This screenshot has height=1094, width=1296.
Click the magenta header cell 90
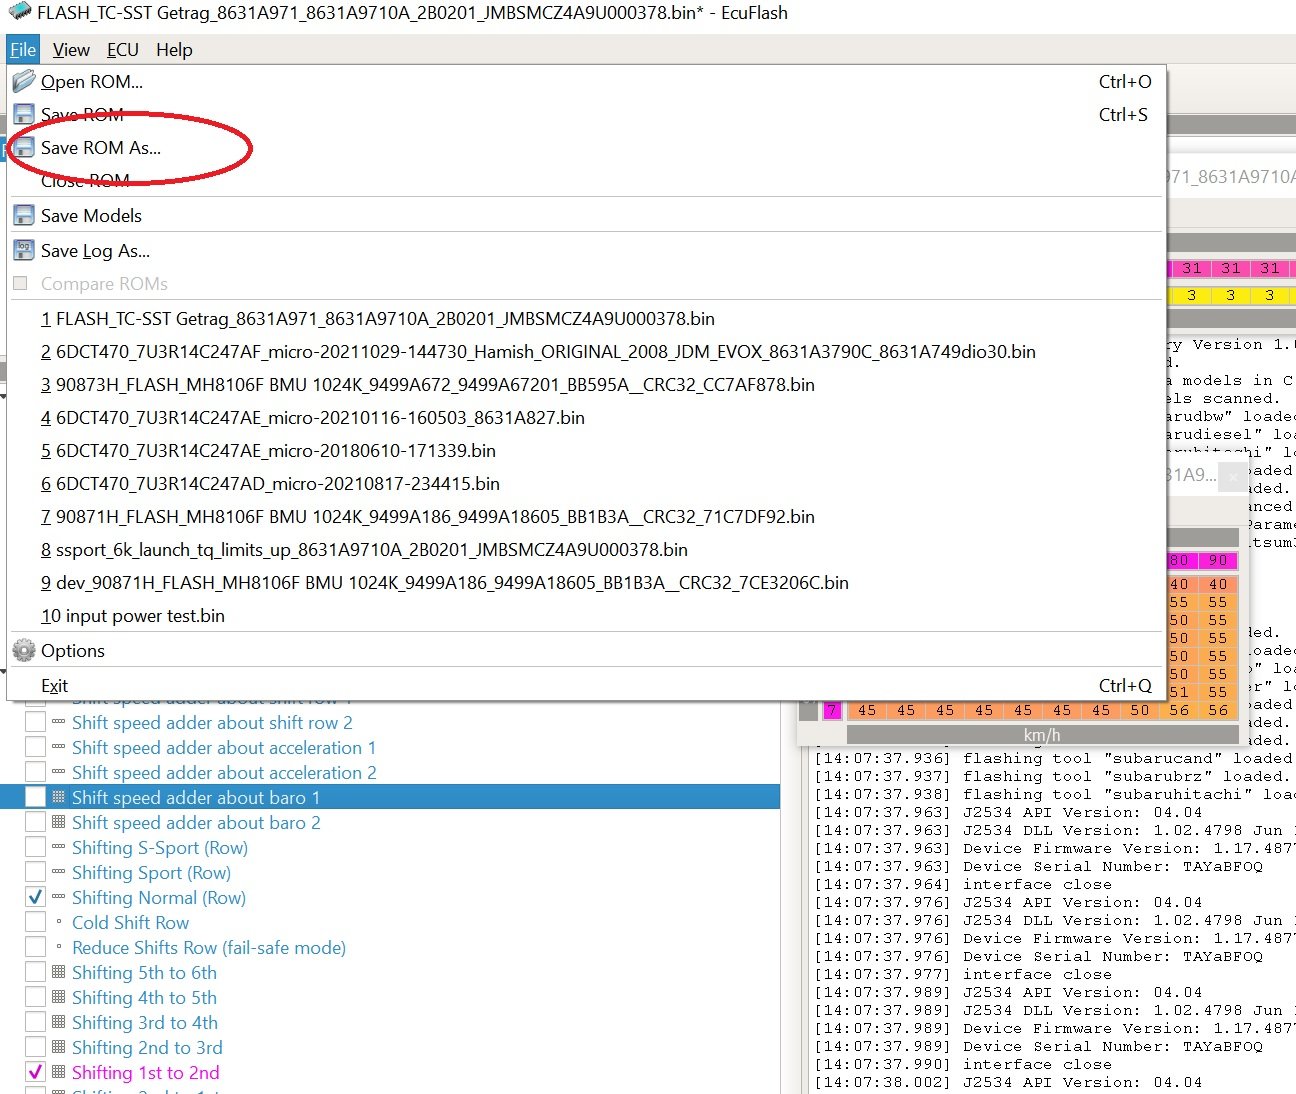(x=1217, y=560)
